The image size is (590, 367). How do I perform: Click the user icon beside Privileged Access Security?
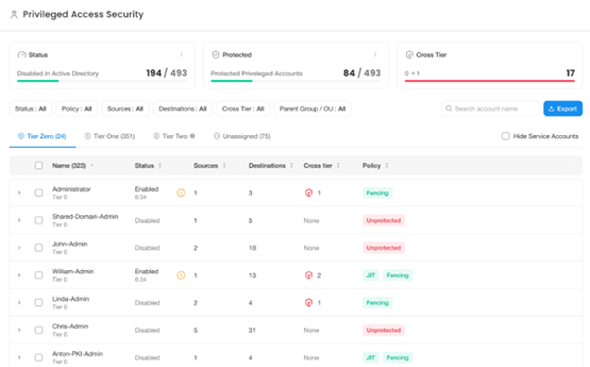point(14,15)
